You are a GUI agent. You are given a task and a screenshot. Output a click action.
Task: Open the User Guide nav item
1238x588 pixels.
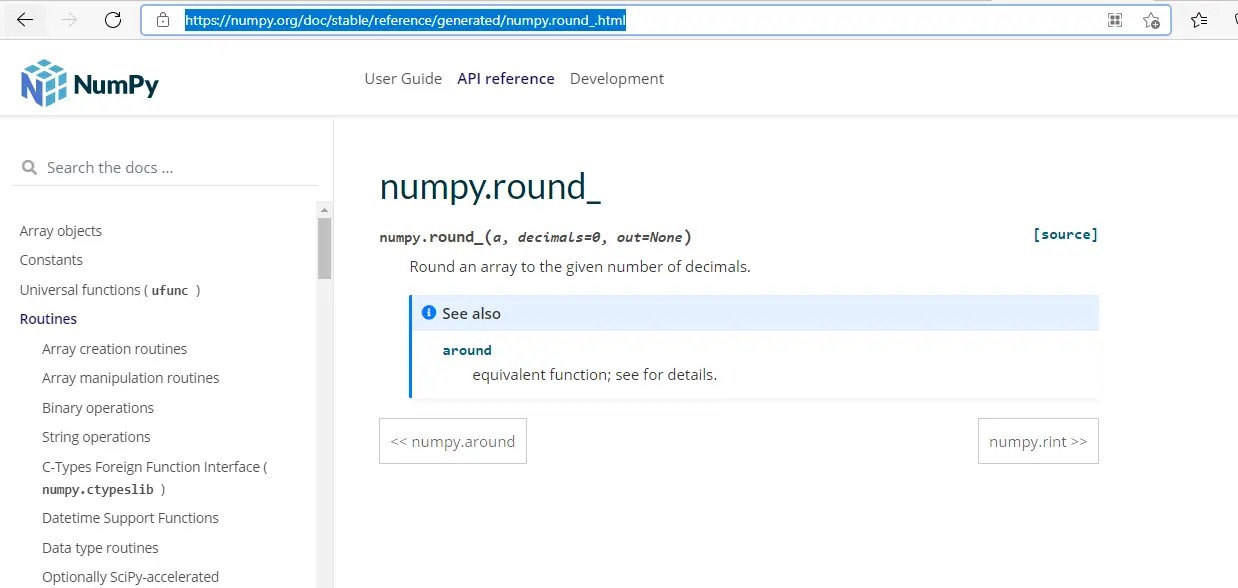[403, 79]
